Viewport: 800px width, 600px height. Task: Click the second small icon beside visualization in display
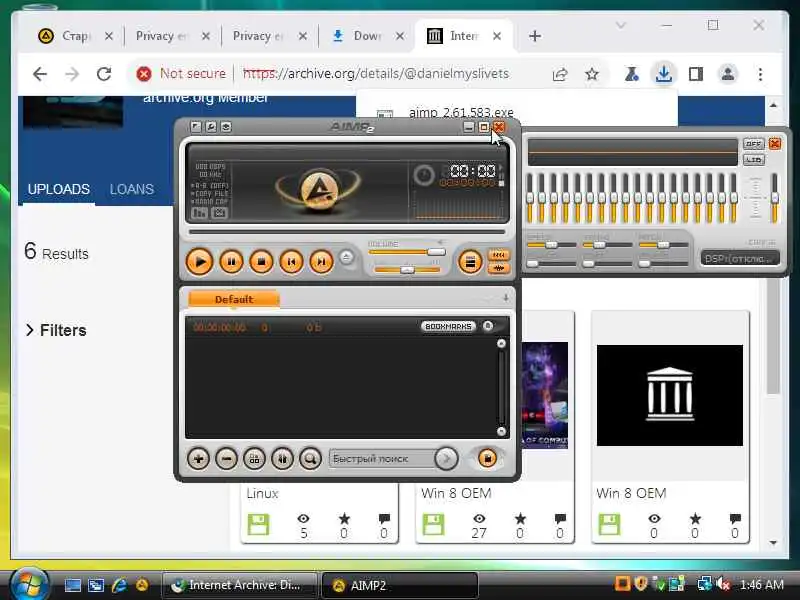click(219, 213)
